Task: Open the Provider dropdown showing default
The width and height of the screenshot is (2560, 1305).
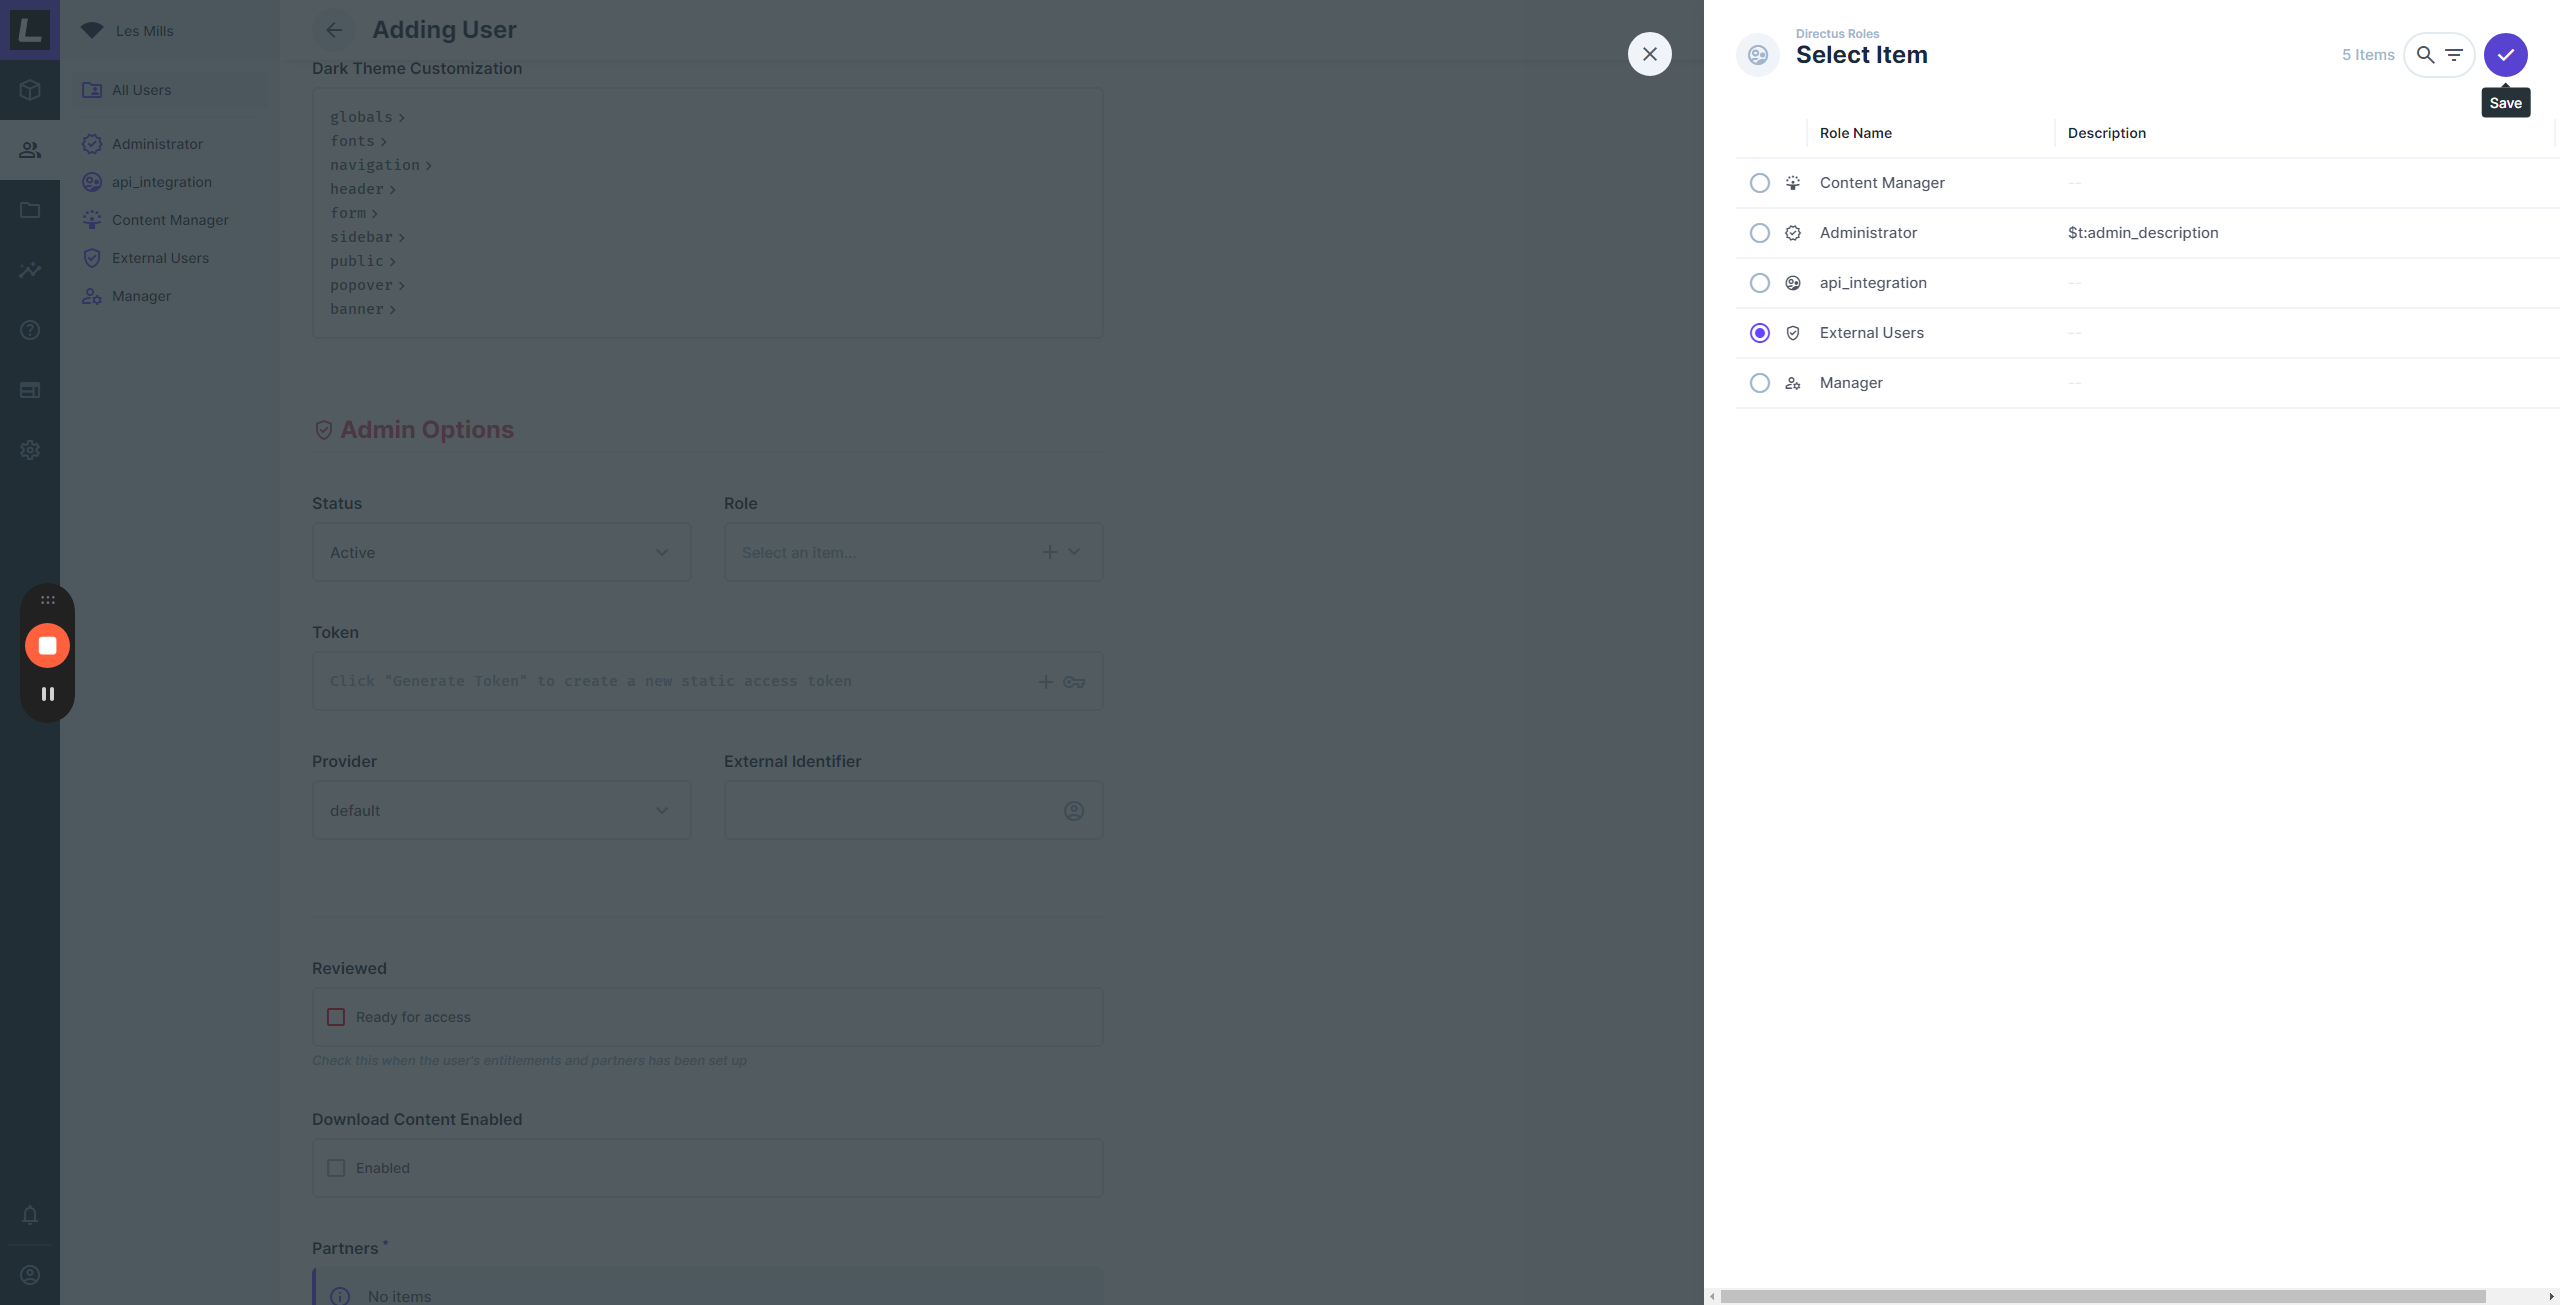Action: coord(502,810)
